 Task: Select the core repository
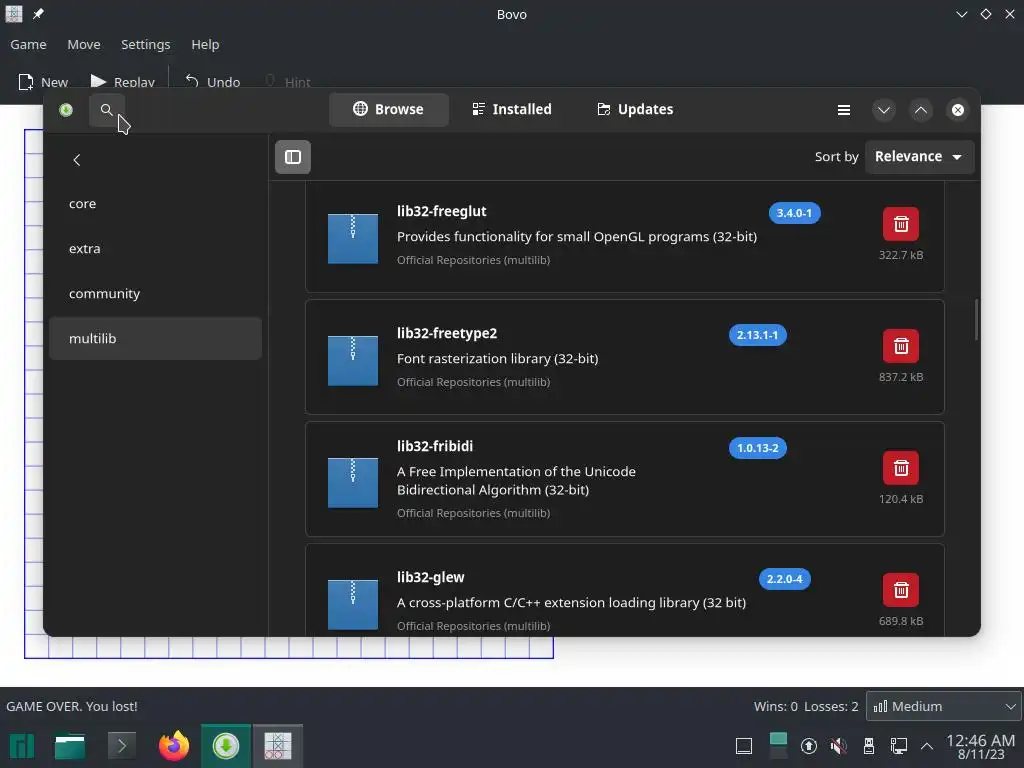tap(155, 204)
